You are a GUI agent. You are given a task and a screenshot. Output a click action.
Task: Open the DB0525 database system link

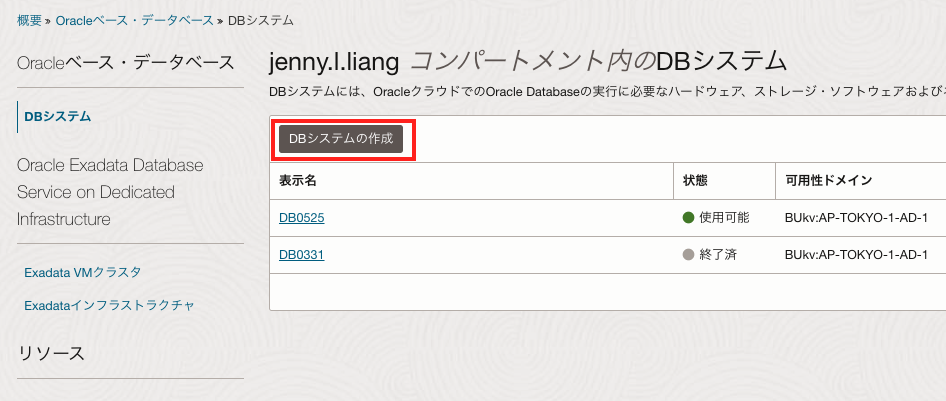pyautogui.click(x=301, y=217)
